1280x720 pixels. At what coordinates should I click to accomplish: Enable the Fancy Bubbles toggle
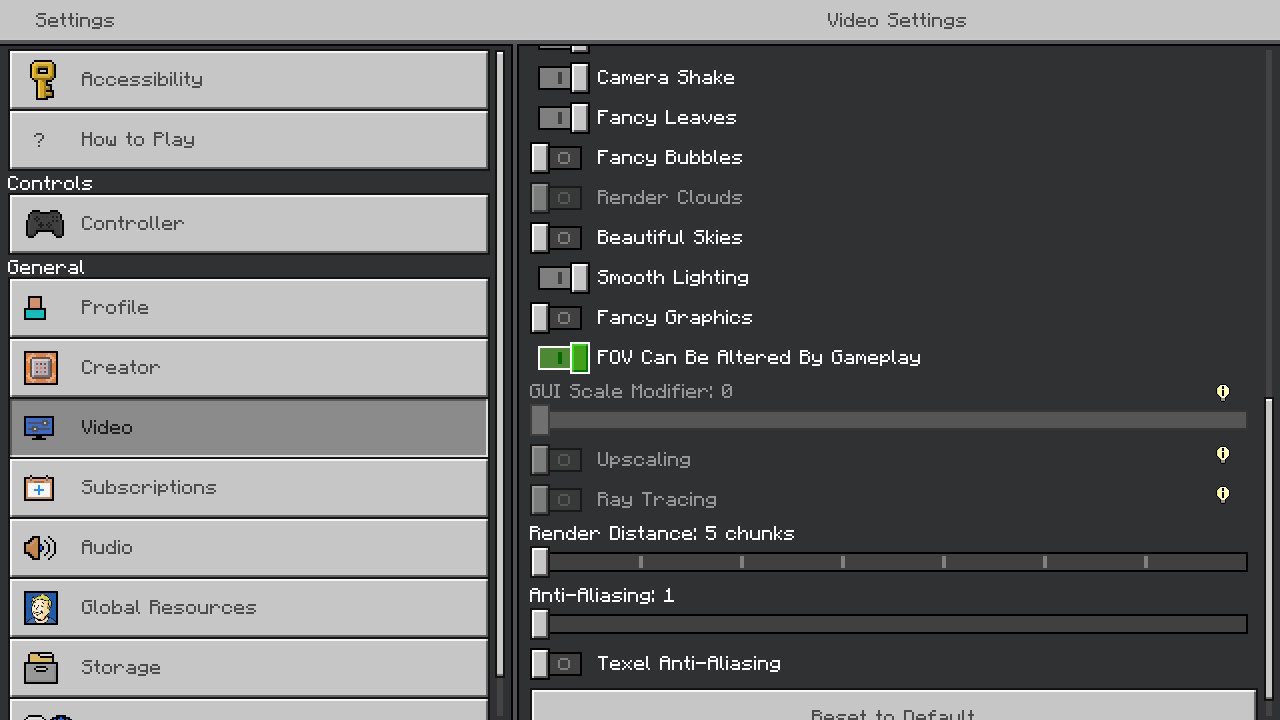(556, 158)
